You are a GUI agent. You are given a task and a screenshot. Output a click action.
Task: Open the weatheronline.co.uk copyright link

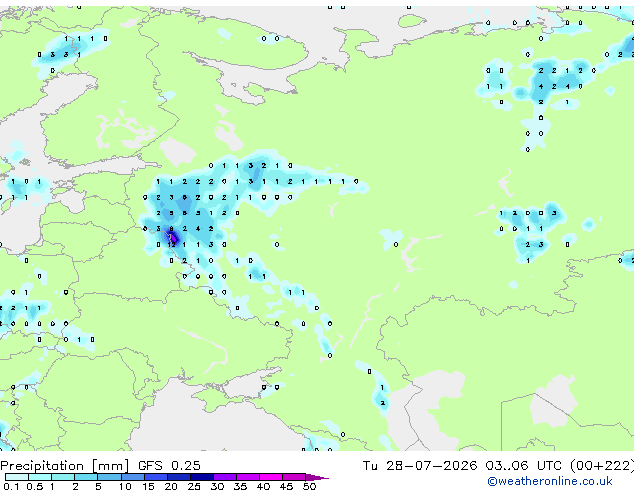(549, 481)
